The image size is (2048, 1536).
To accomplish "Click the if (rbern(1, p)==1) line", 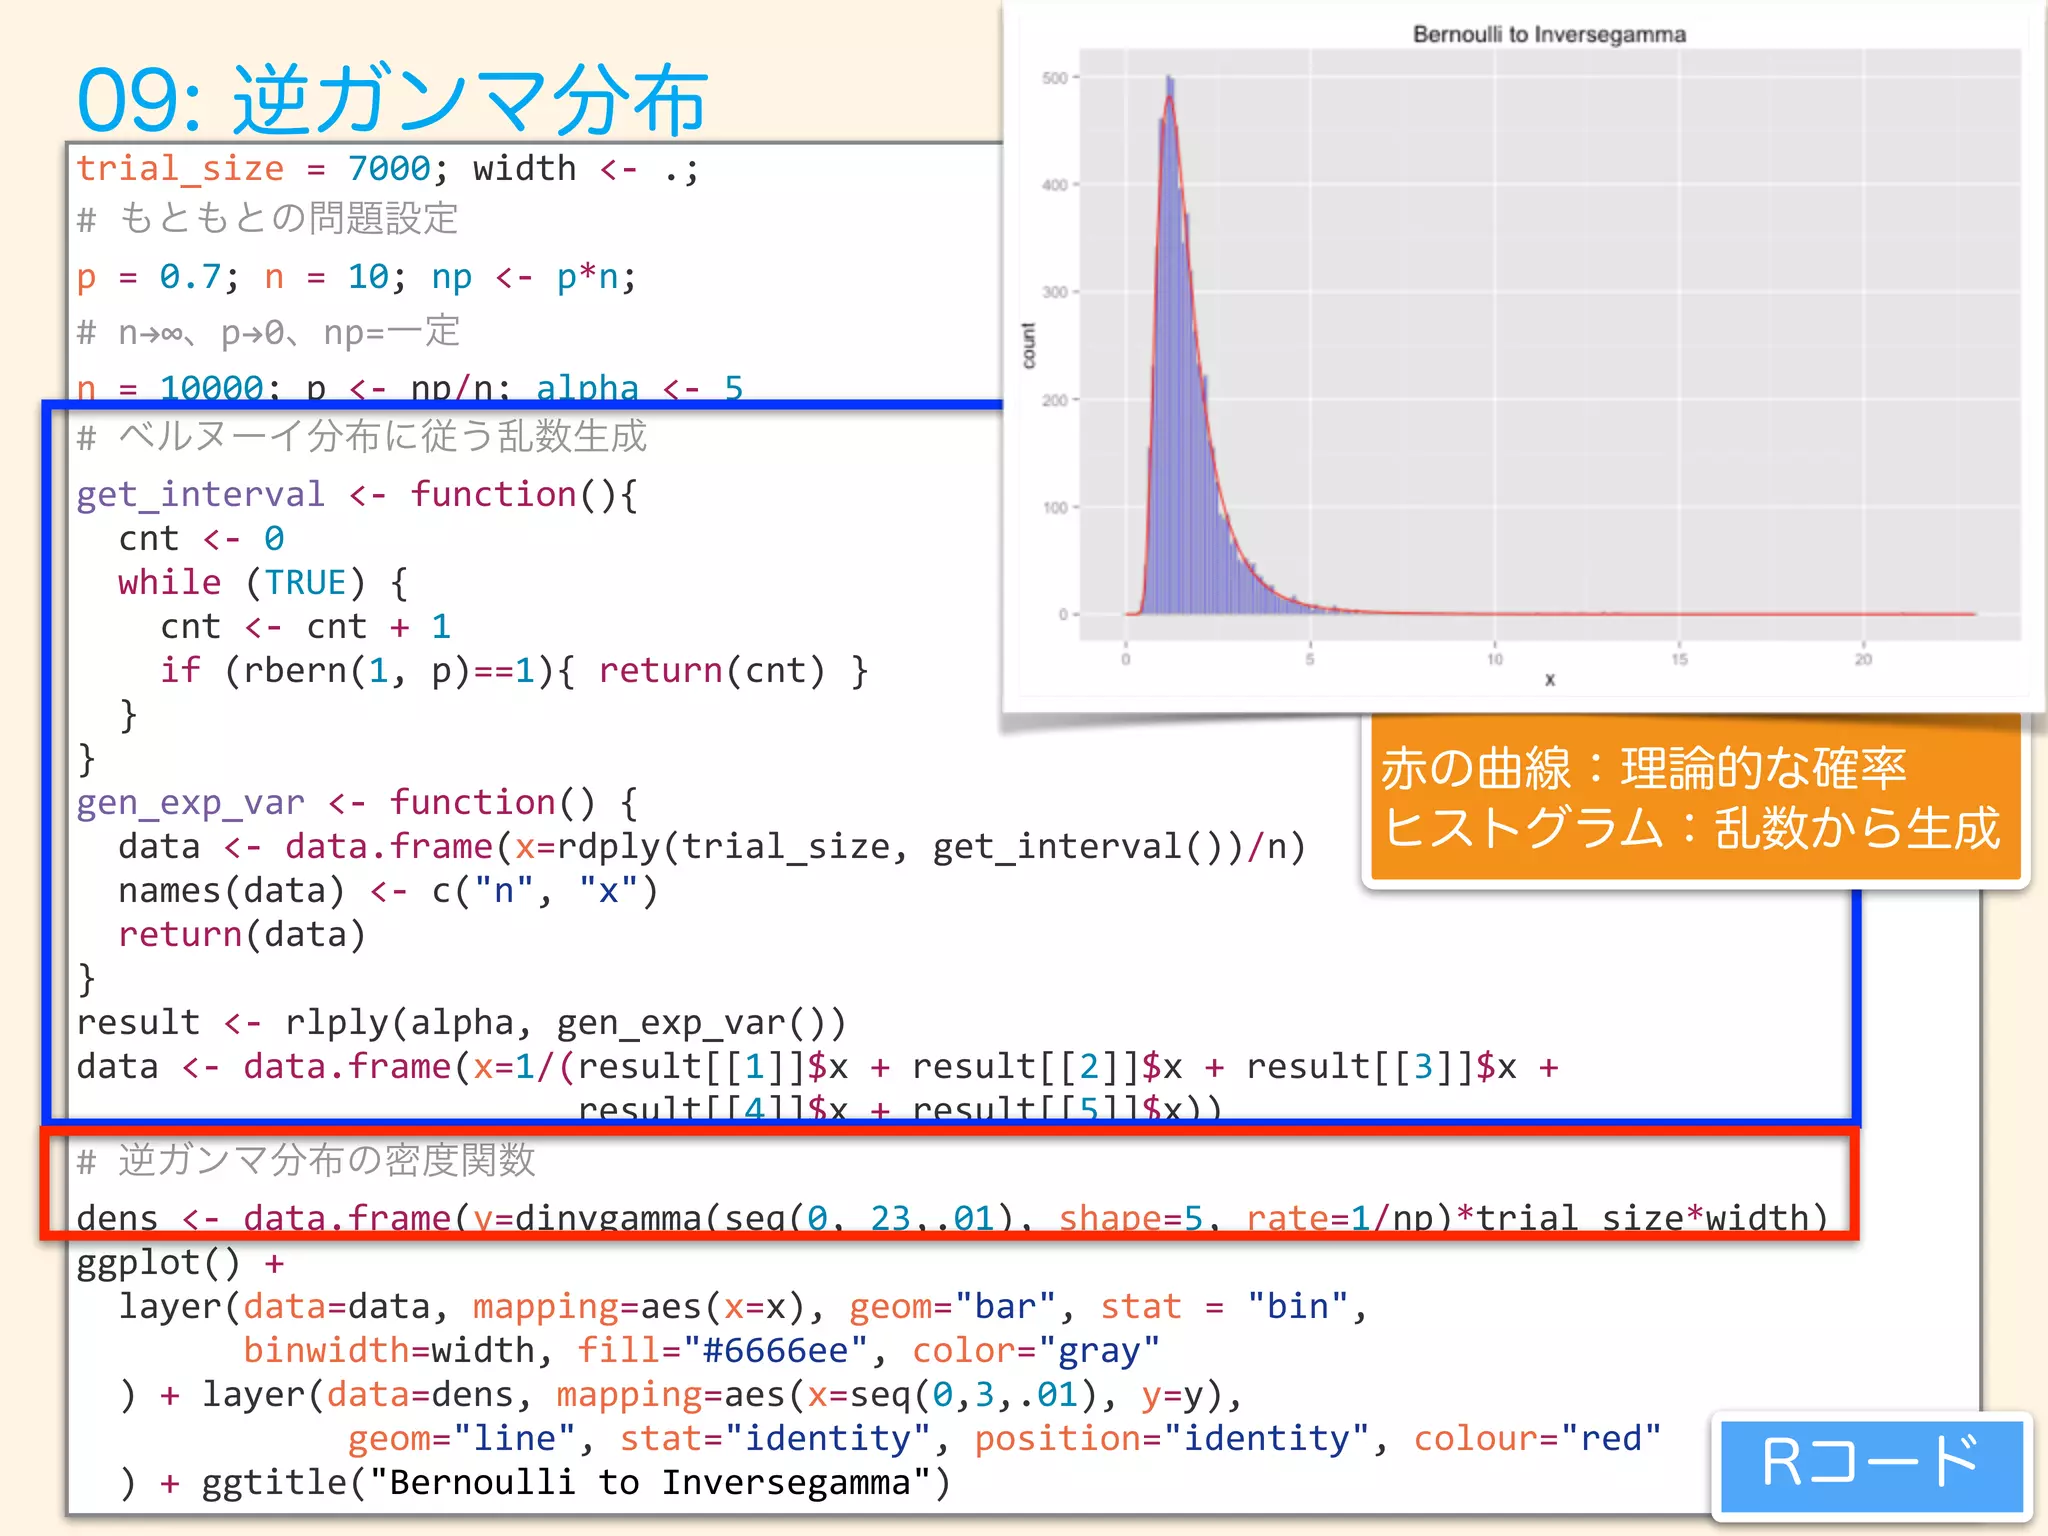I will pos(514,670).
